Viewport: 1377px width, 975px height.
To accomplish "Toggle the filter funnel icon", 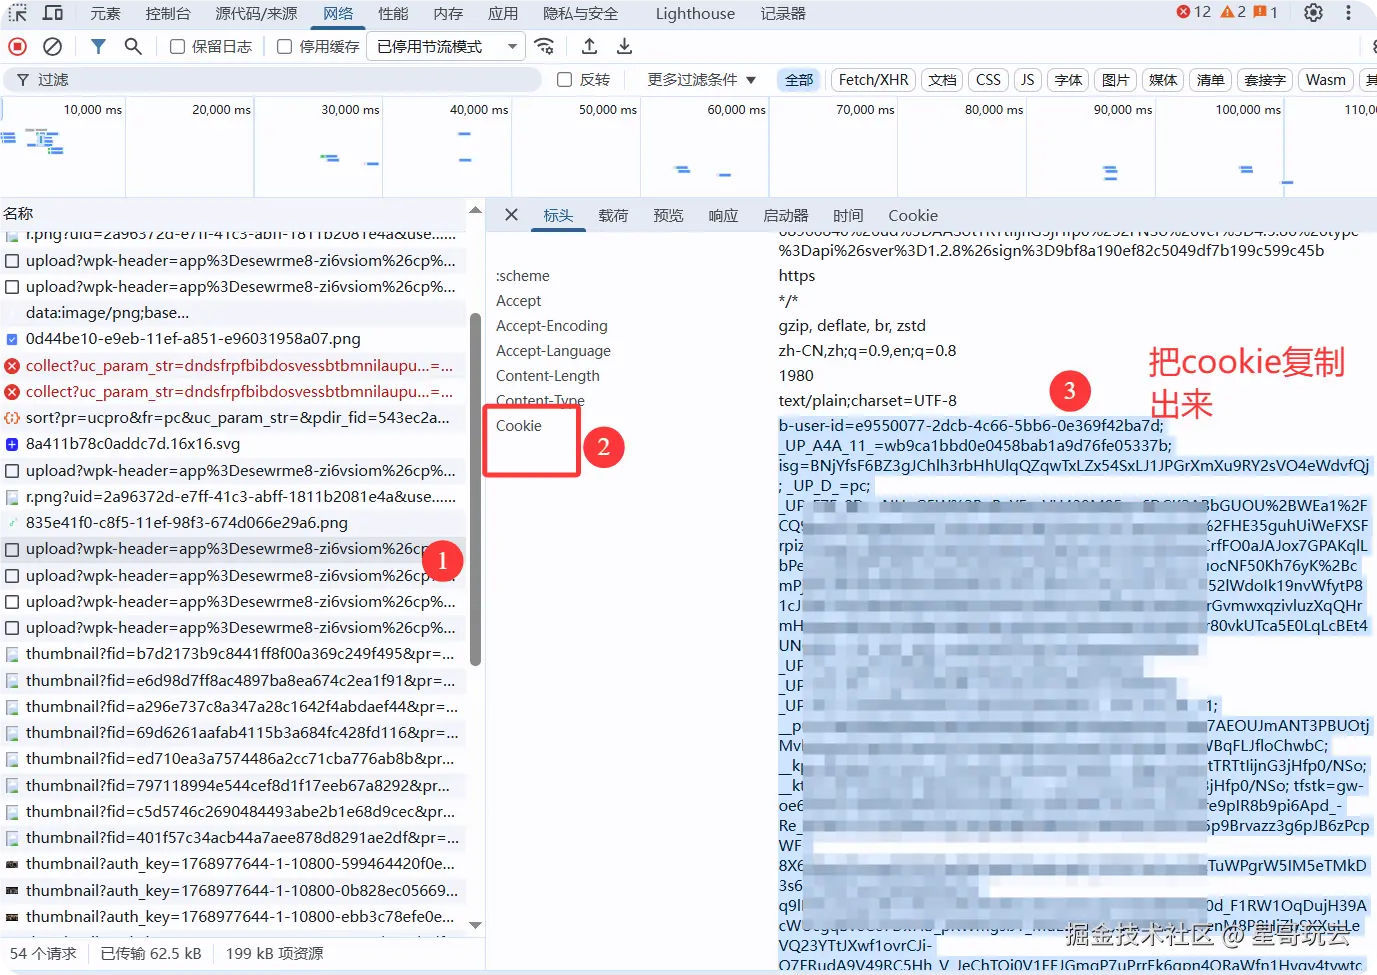I will point(98,46).
